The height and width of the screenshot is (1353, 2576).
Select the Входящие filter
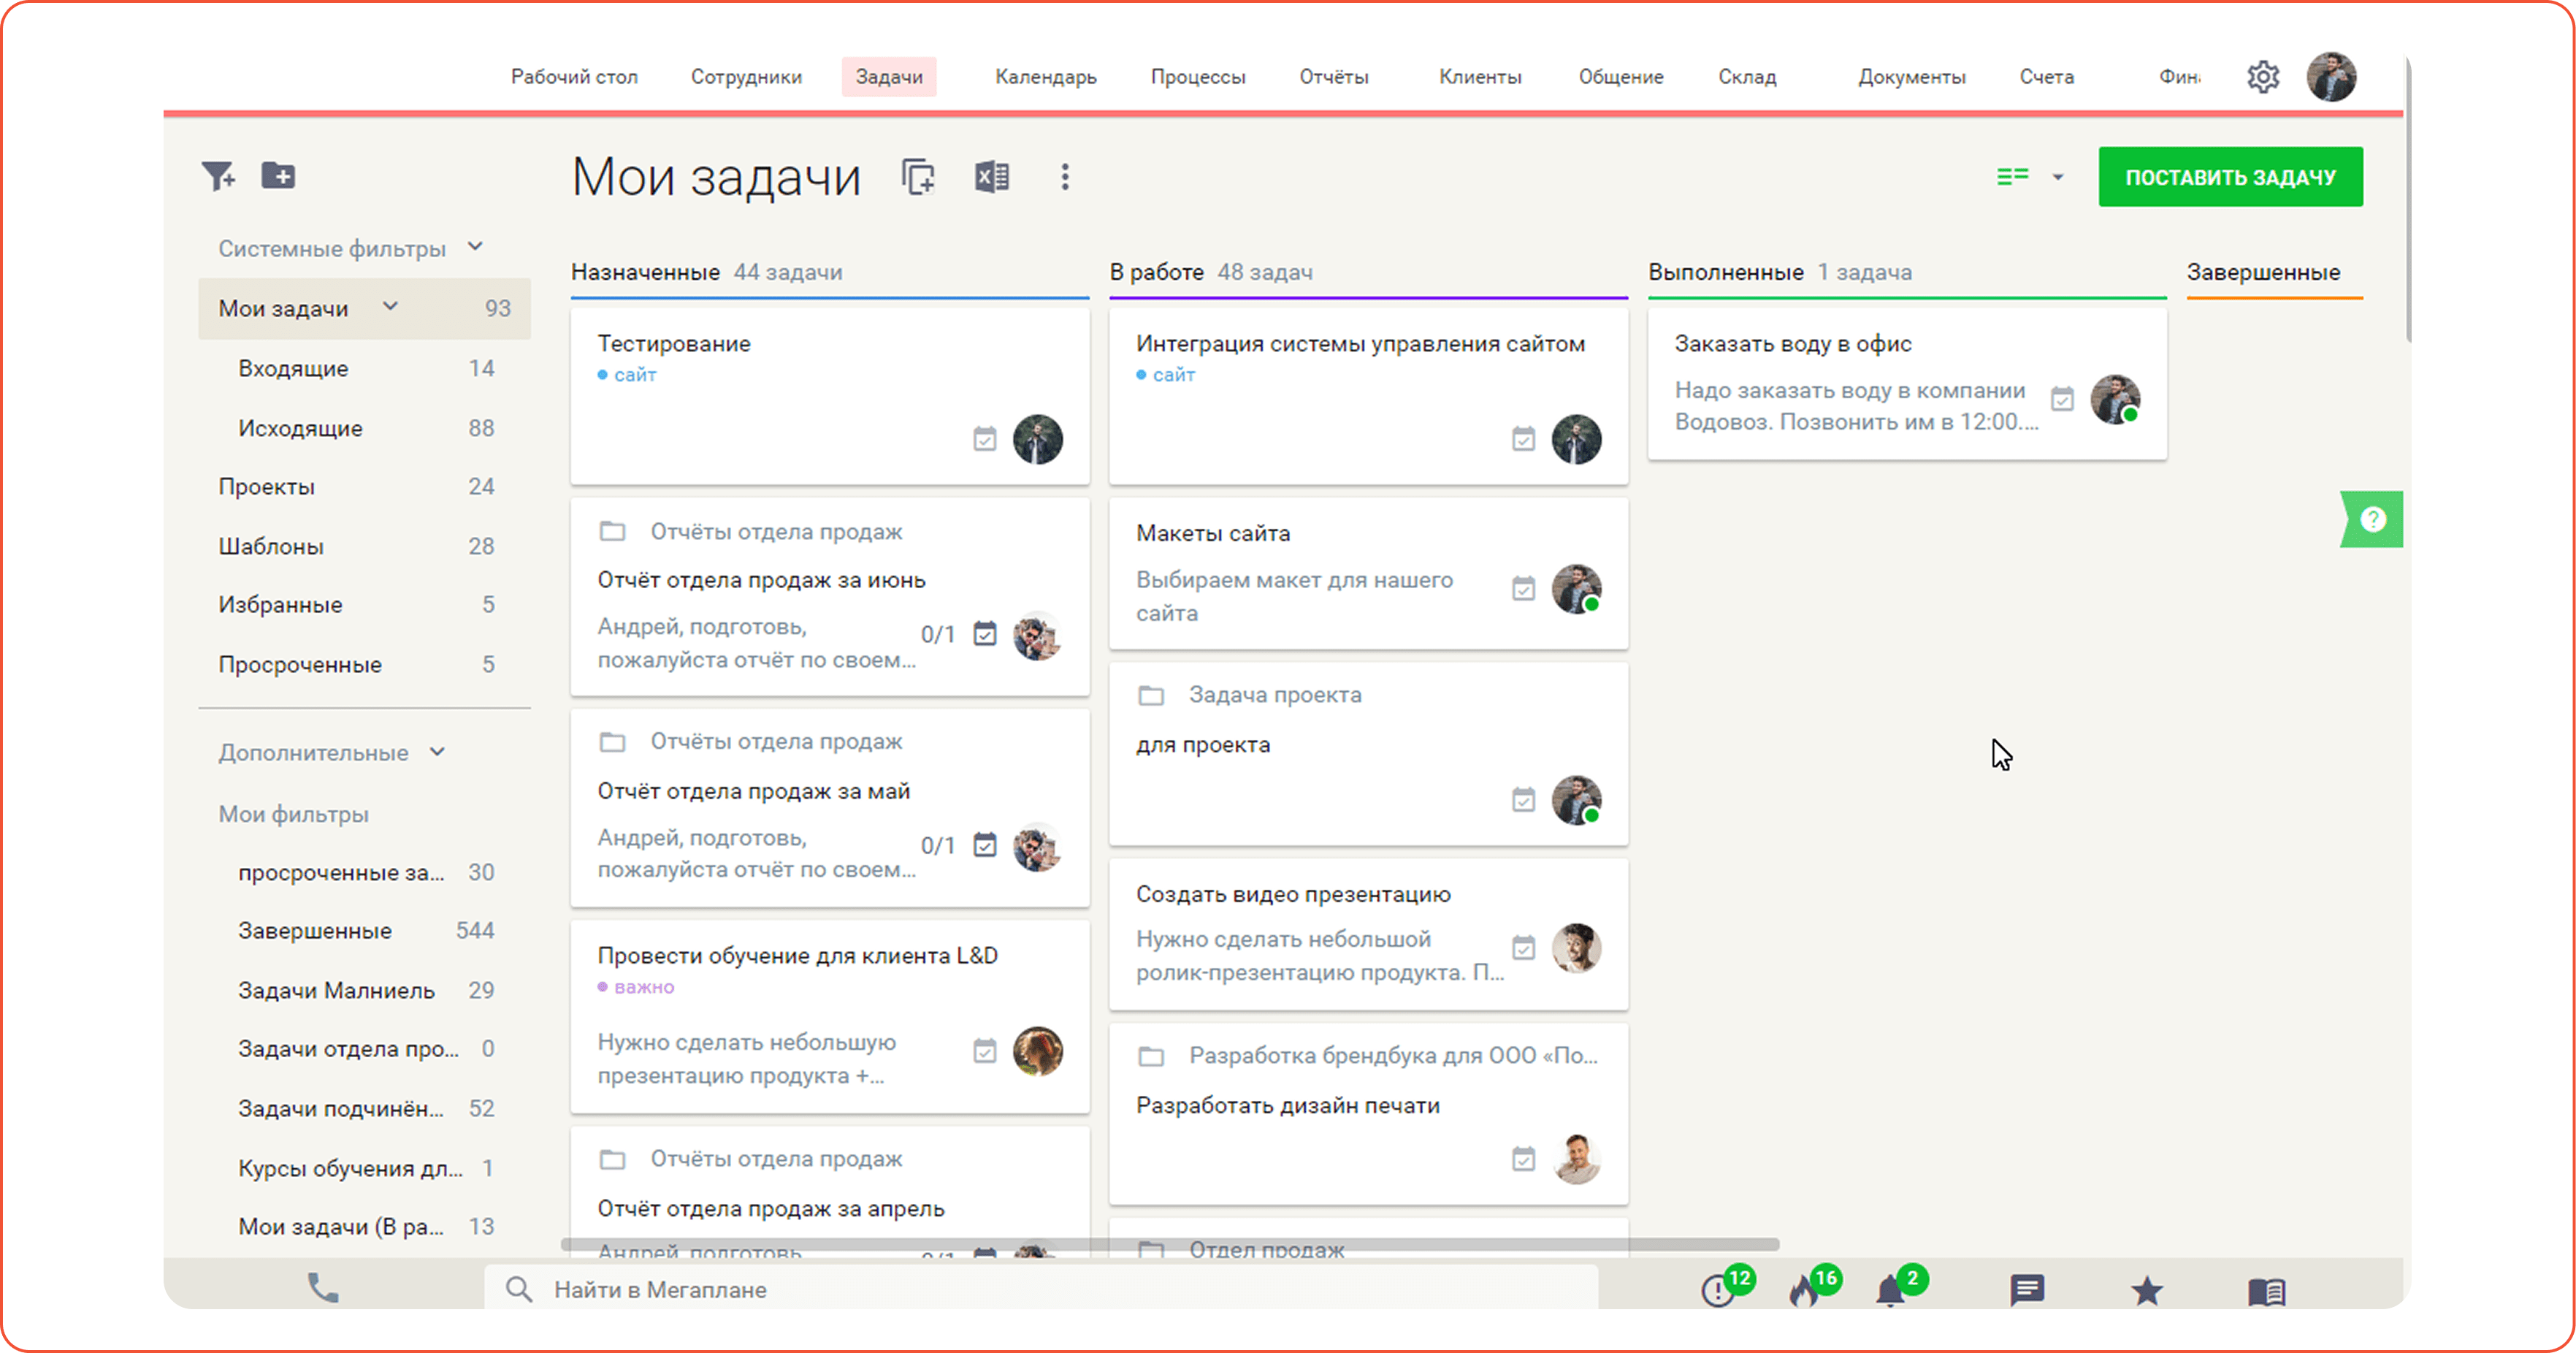[365, 369]
